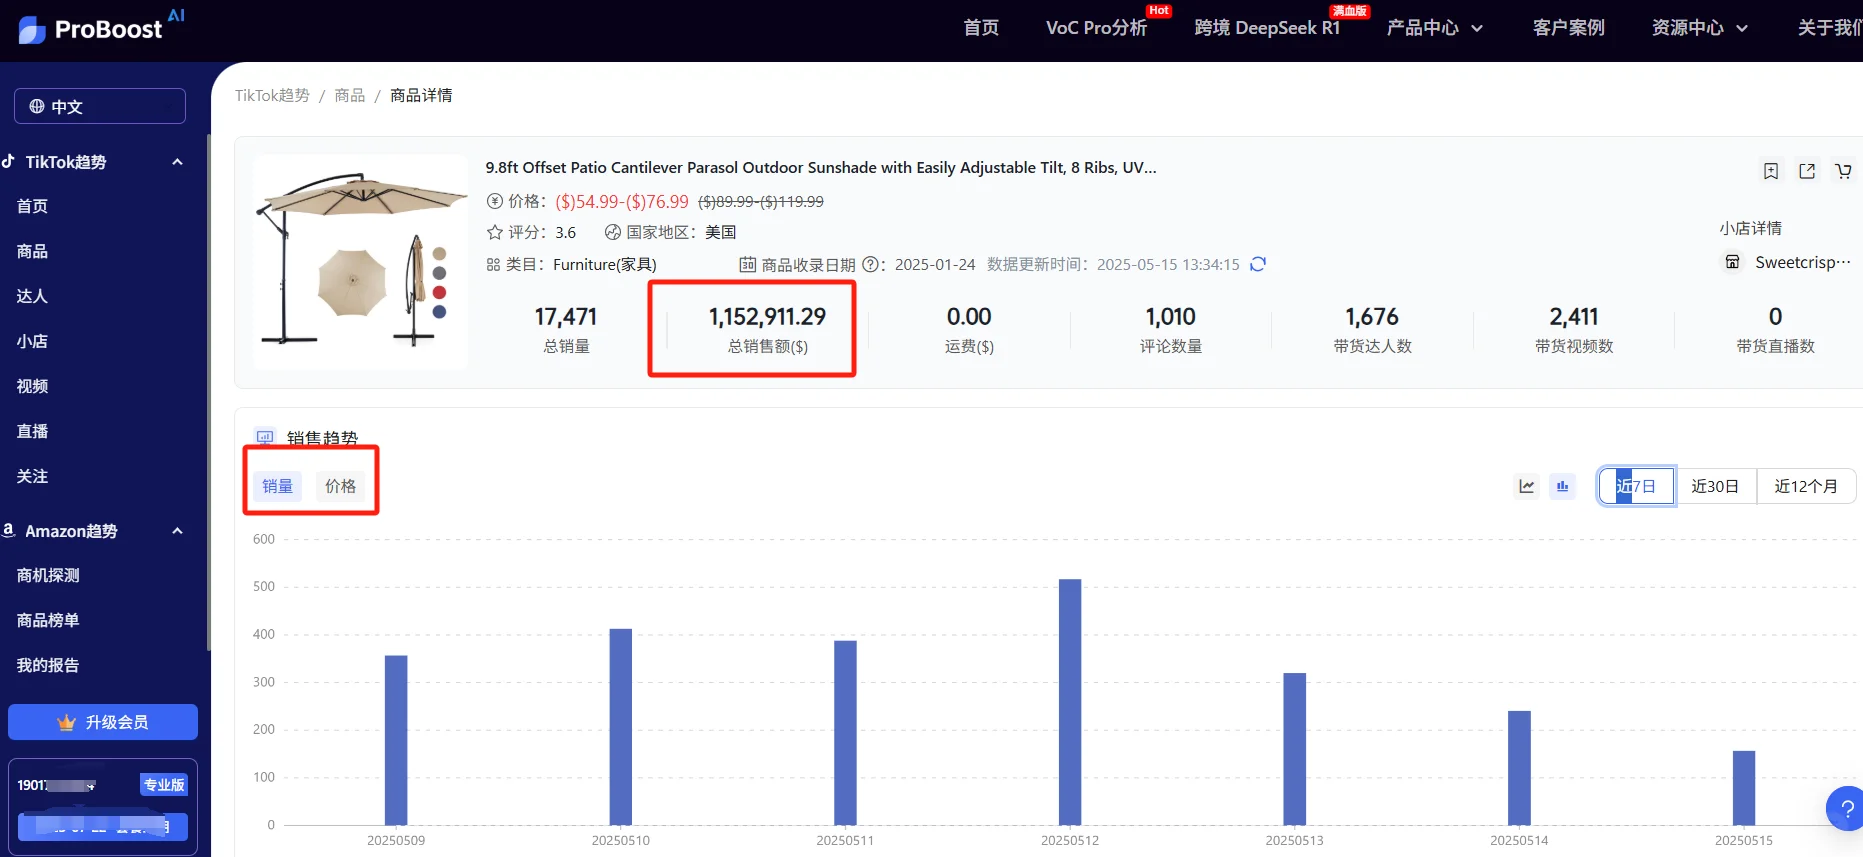Click the globe icon in language selector
This screenshot has height=857, width=1863.
point(37,106)
